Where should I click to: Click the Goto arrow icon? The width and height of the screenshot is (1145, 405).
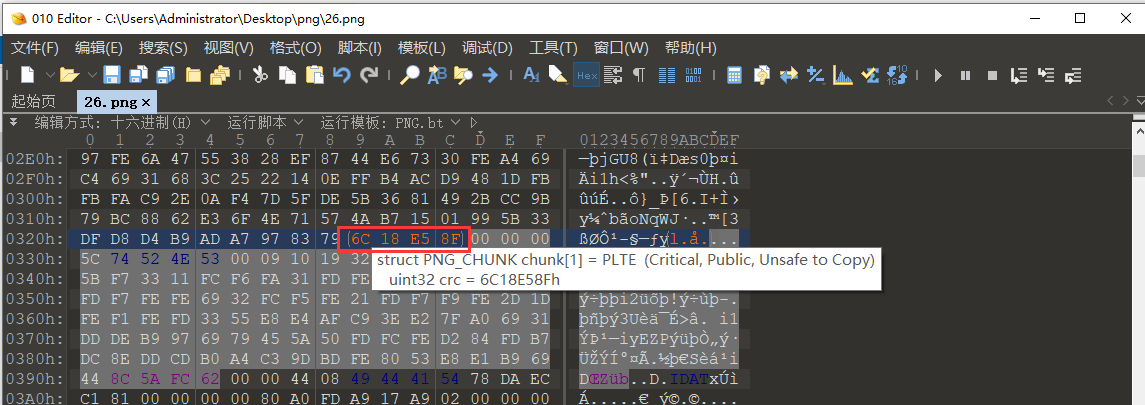[490, 75]
